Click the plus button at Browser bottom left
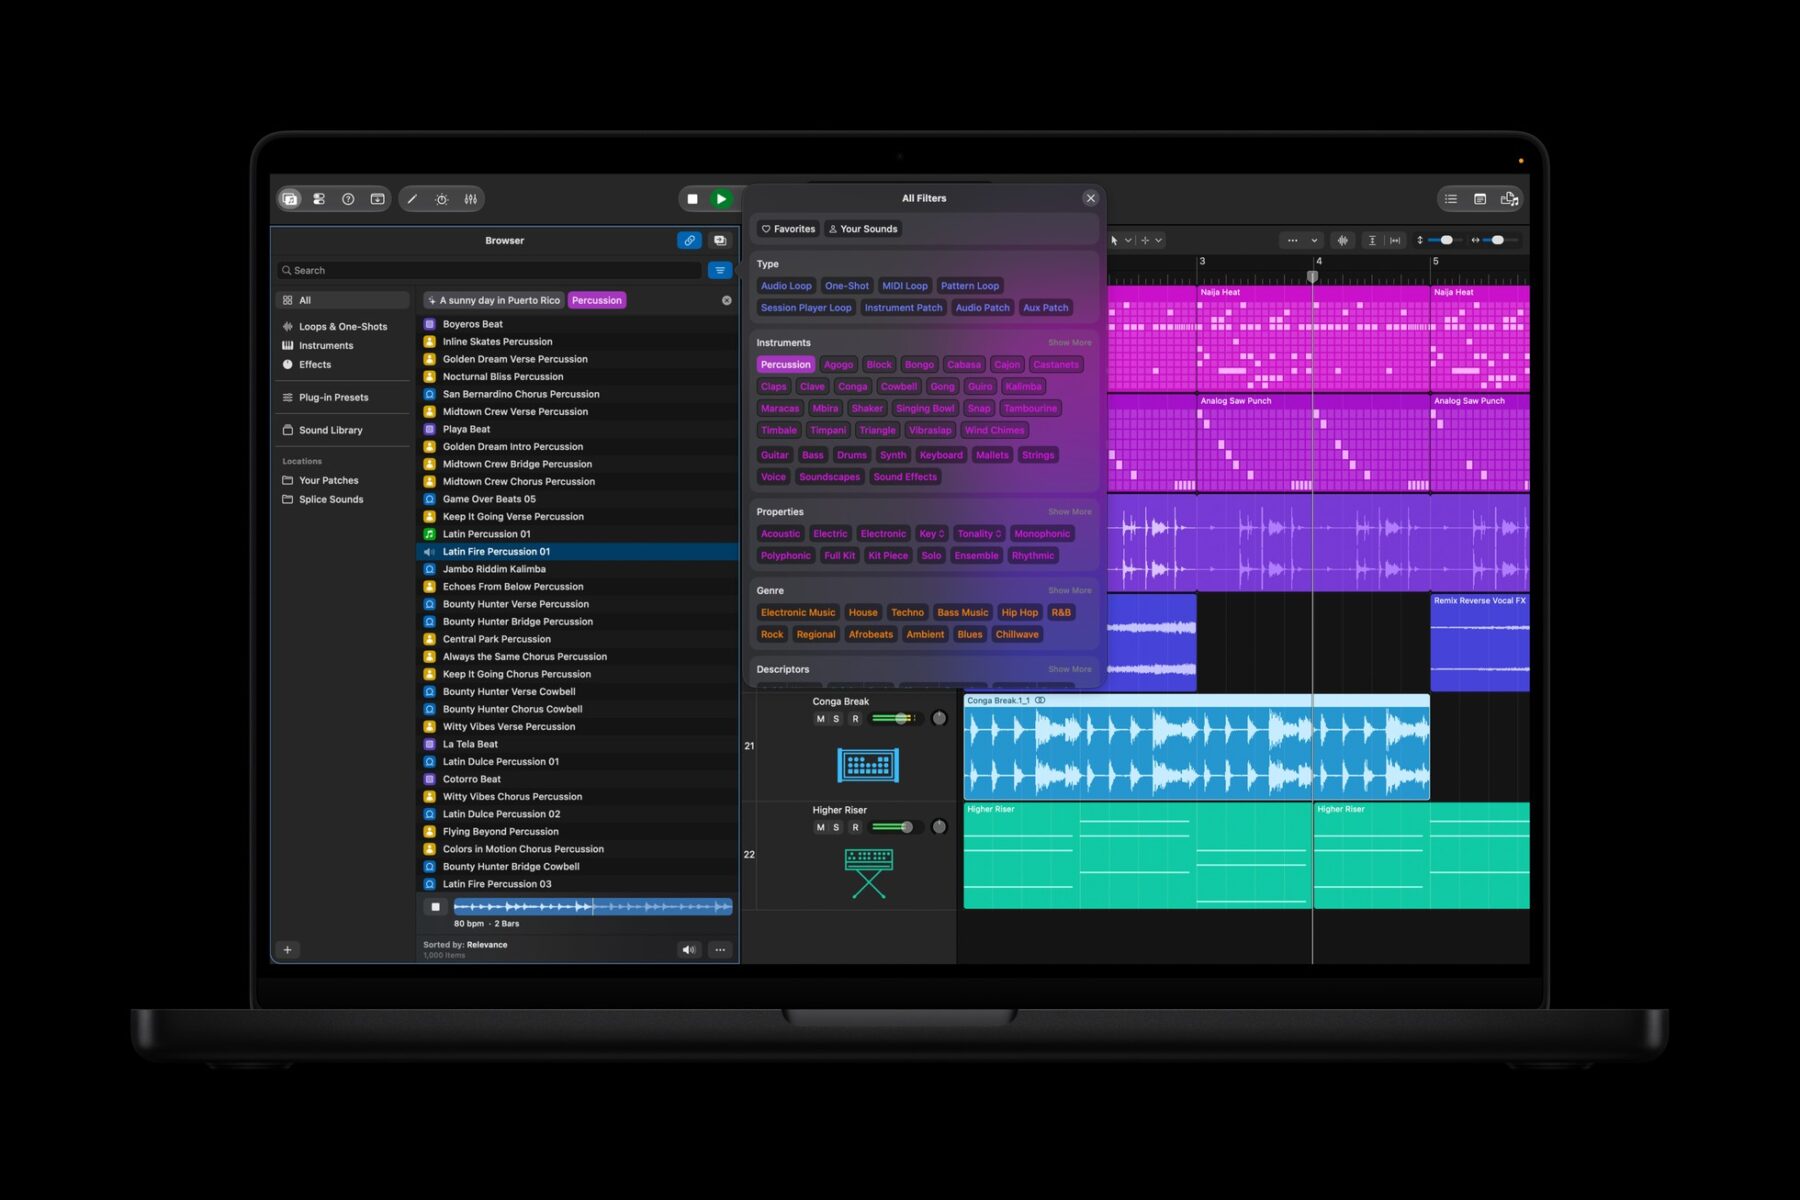The width and height of the screenshot is (1800, 1200). coord(287,950)
